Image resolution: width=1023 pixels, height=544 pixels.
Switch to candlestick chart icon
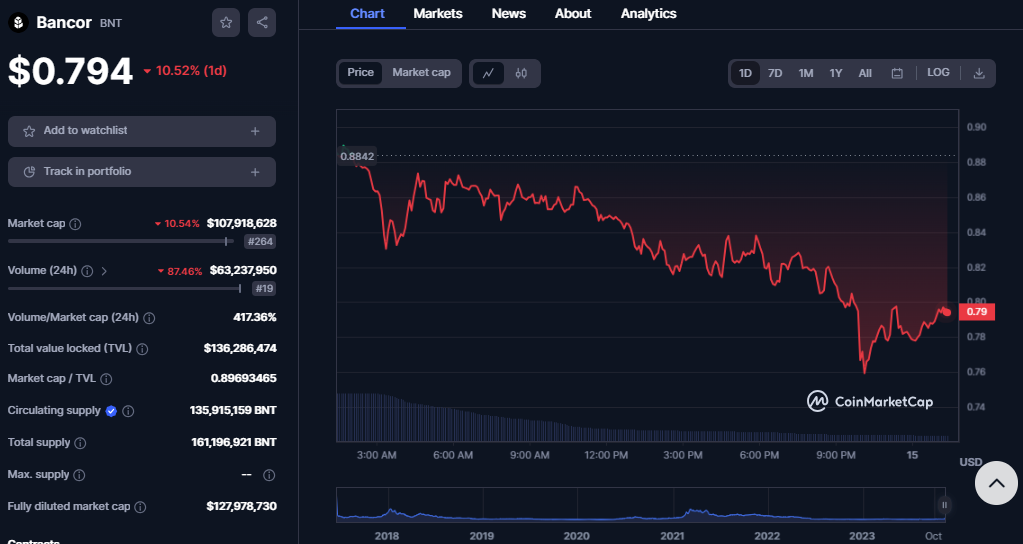click(x=521, y=73)
